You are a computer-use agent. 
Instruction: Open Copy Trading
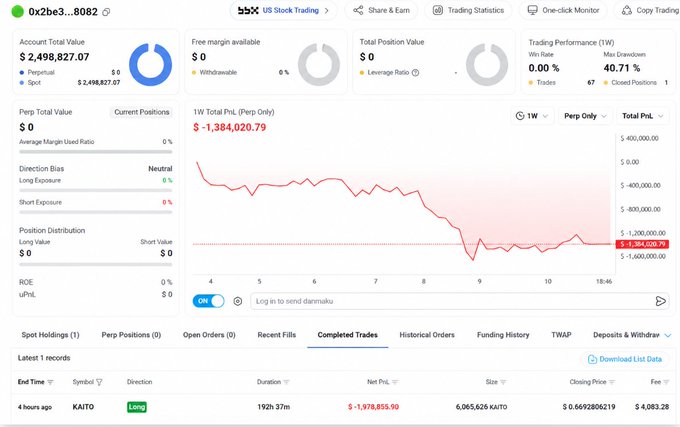point(650,10)
